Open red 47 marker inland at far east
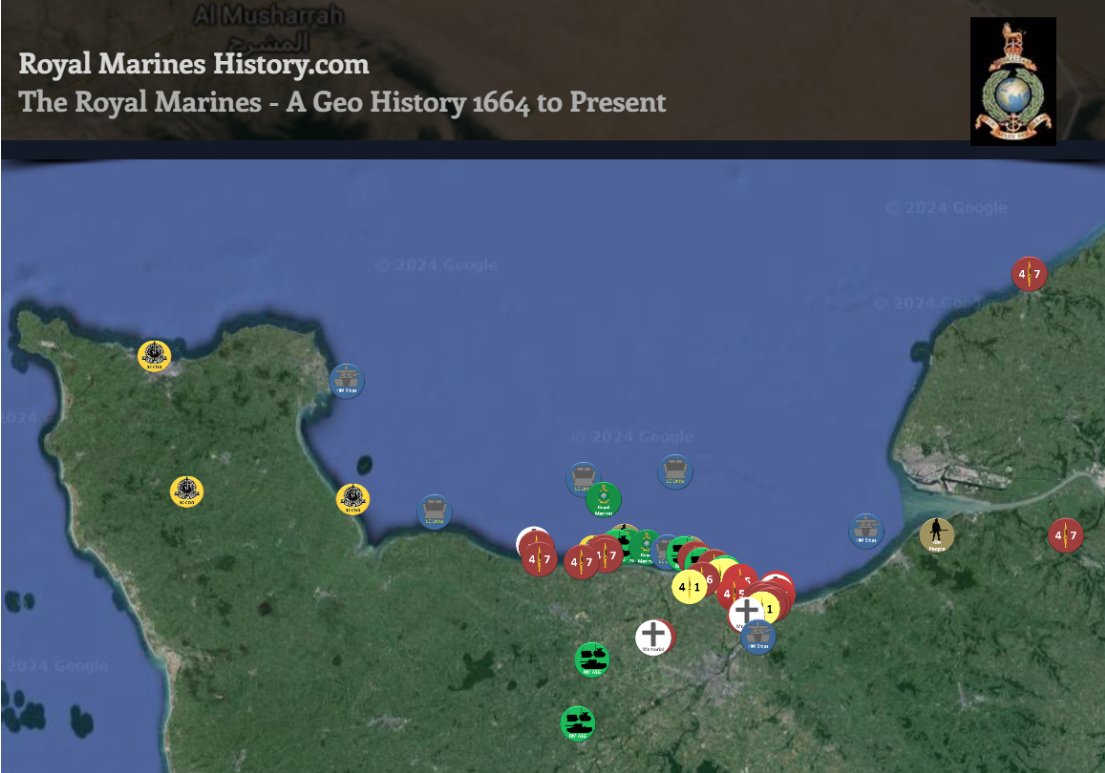The height and width of the screenshot is (773, 1105). 1066,535
